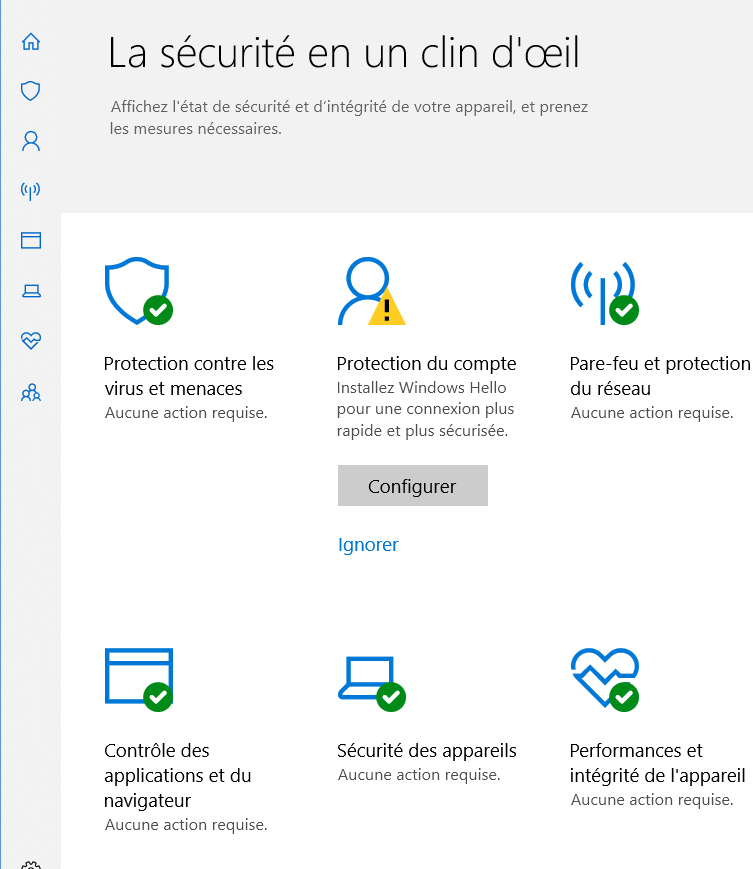Select the sidebar laptop device security icon
The image size is (753, 869).
click(x=31, y=290)
